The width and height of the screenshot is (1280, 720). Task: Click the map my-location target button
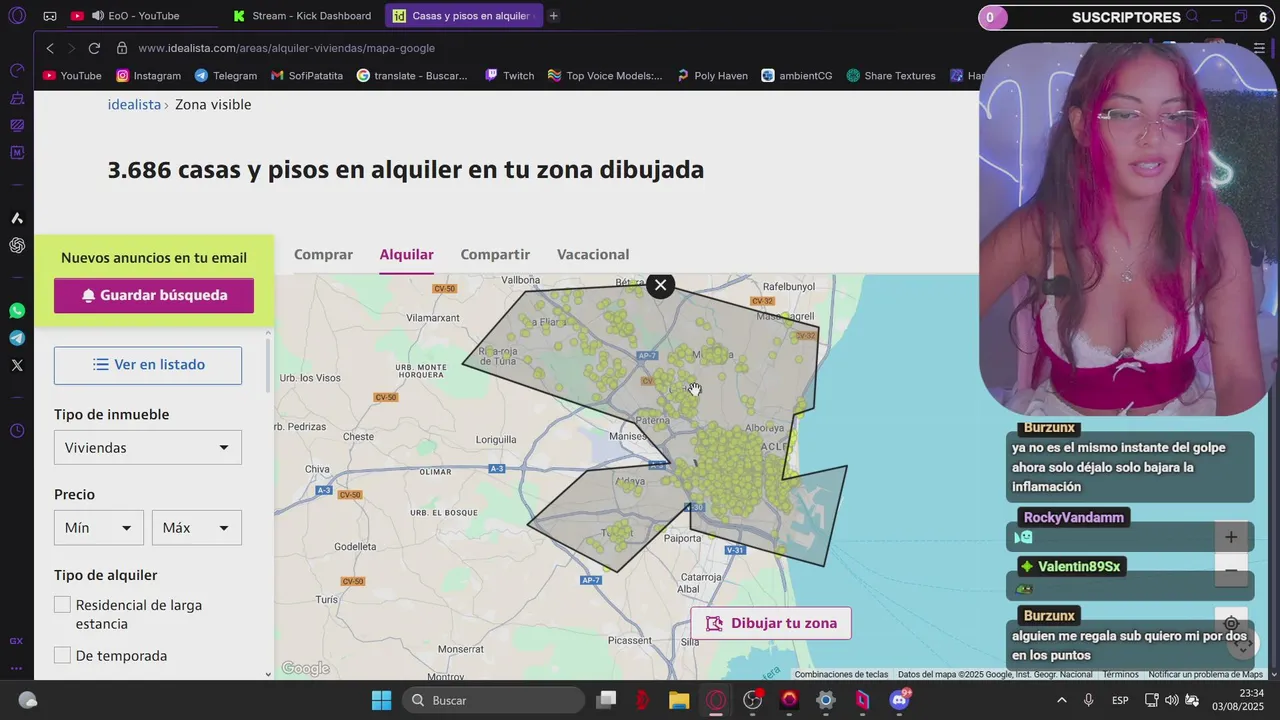pyautogui.click(x=1231, y=623)
